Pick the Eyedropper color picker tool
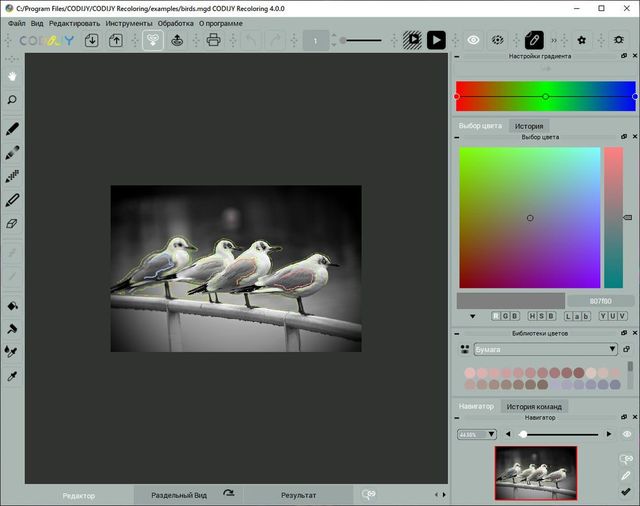Viewport: 640px width, 506px height. [12, 376]
